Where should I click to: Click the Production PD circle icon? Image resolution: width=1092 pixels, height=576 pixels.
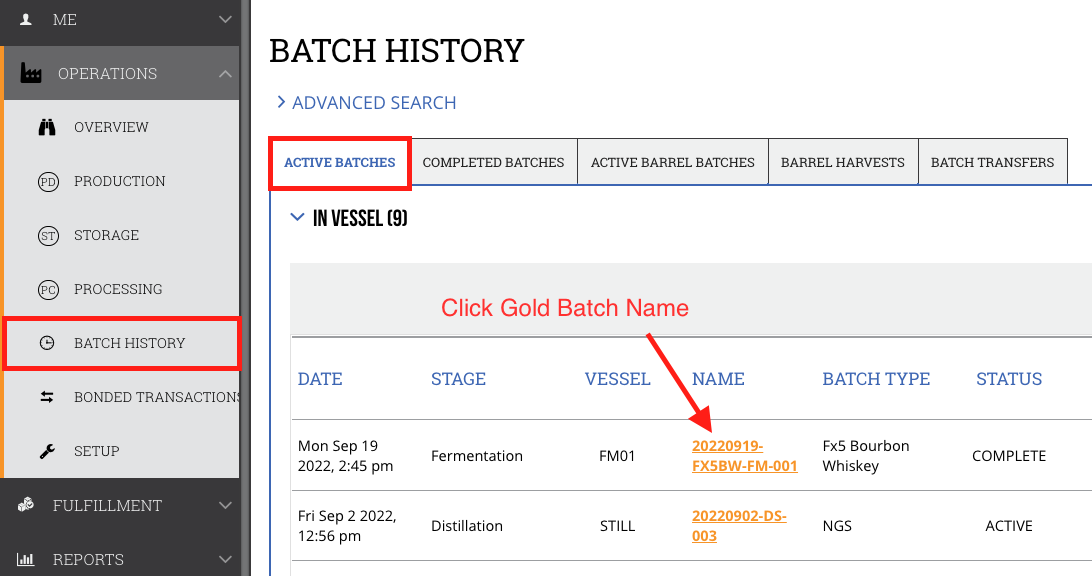[x=48, y=182]
